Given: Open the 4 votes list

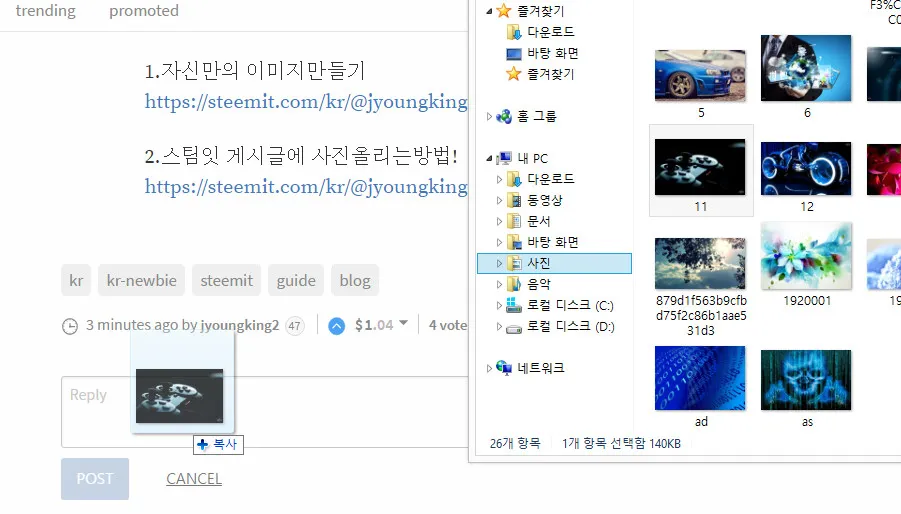Looking at the screenshot, I should [x=448, y=325].
